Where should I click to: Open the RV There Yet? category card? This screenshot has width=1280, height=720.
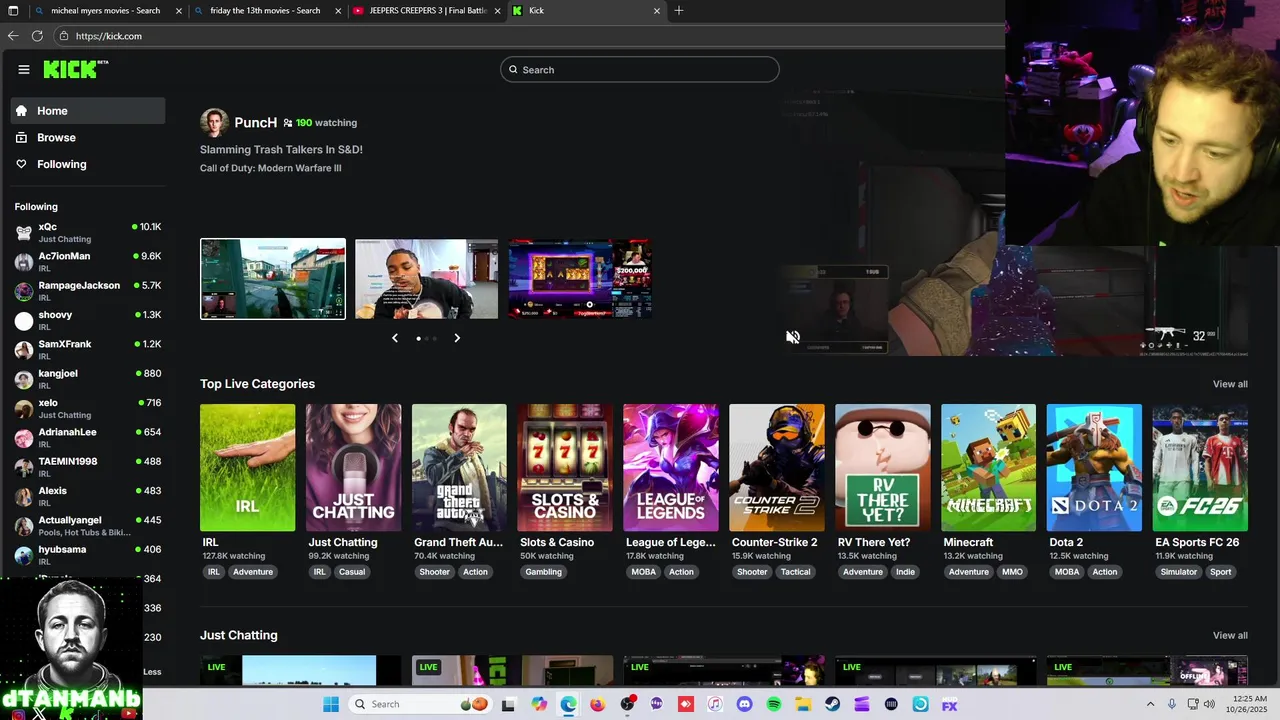(883, 467)
